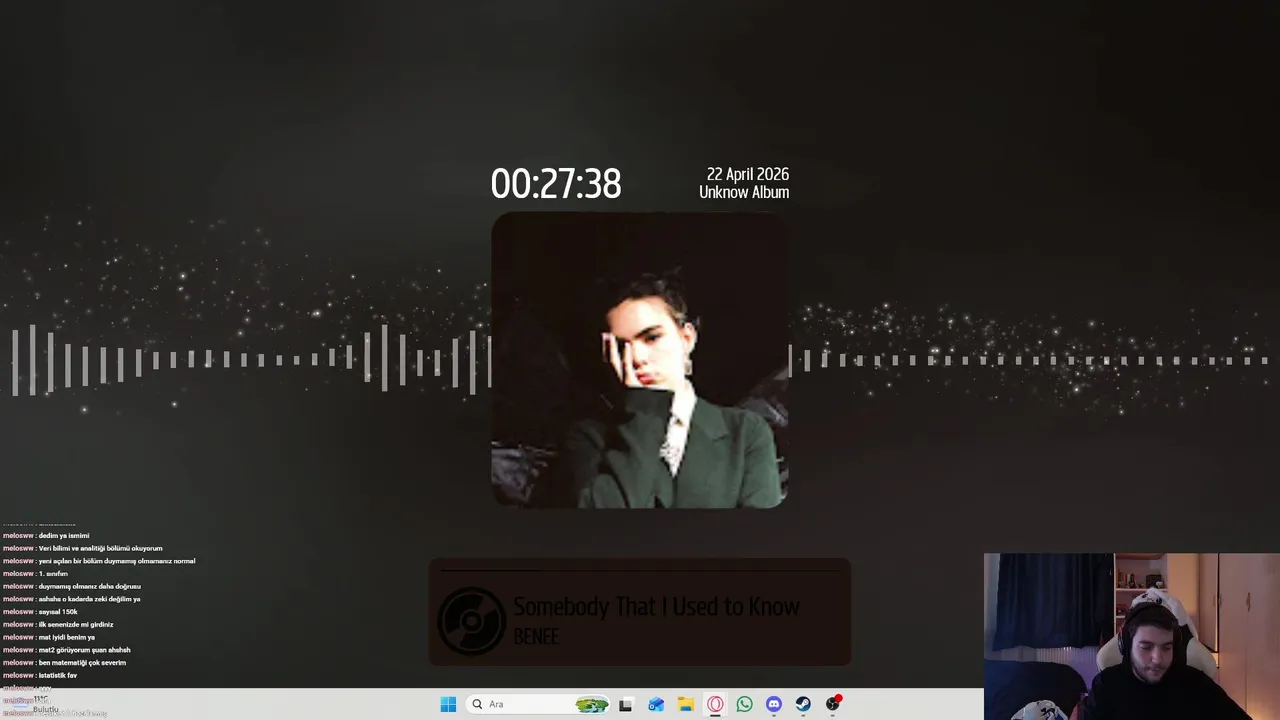Image resolution: width=1280 pixels, height=720 pixels.
Task: Click chat message '1. sınıfım'
Action: [x=53, y=574]
